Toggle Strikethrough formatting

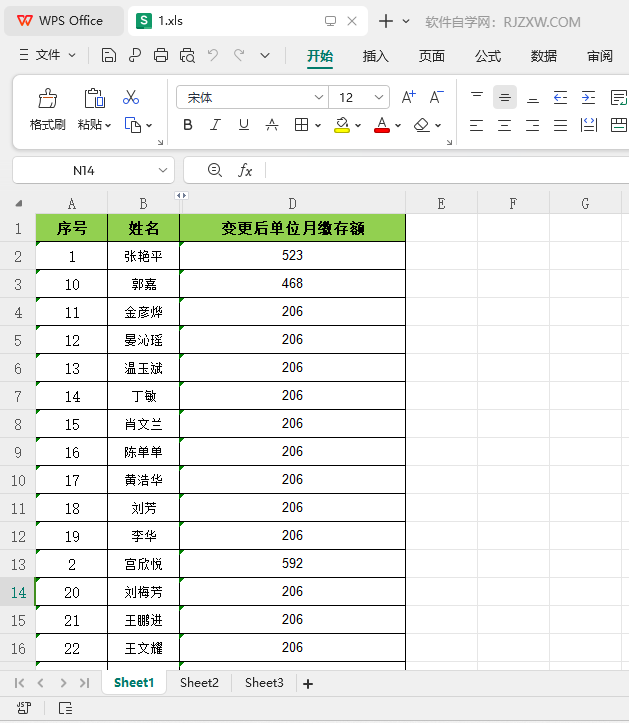click(272, 125)
